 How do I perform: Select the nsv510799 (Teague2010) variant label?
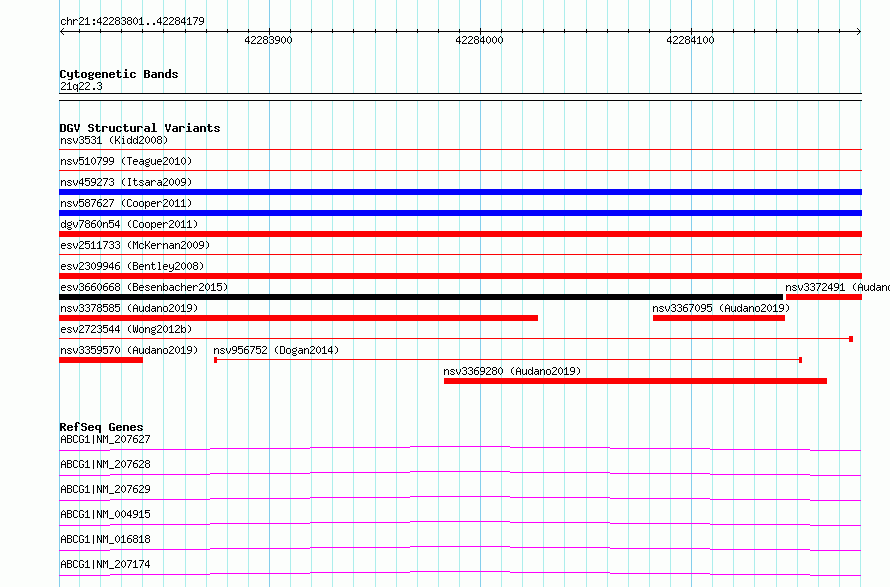(x=126, y=161)
